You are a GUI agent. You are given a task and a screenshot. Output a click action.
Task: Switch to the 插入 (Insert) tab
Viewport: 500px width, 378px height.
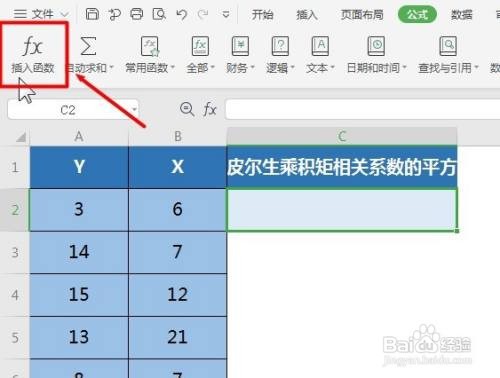pyautogui.click(x=307, y=14)
